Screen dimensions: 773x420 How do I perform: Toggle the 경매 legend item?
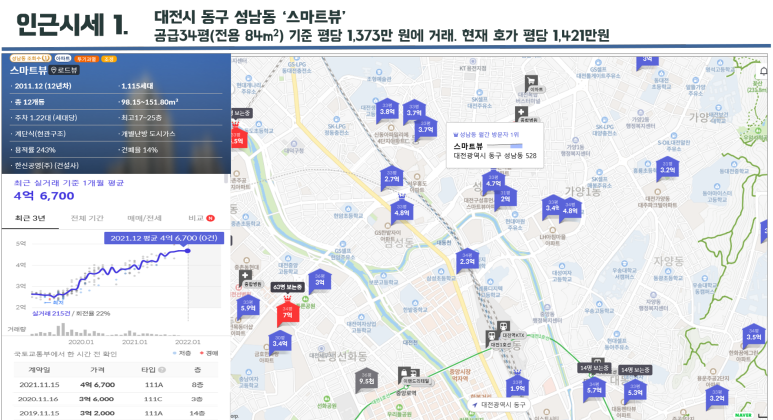coord(209,353)
